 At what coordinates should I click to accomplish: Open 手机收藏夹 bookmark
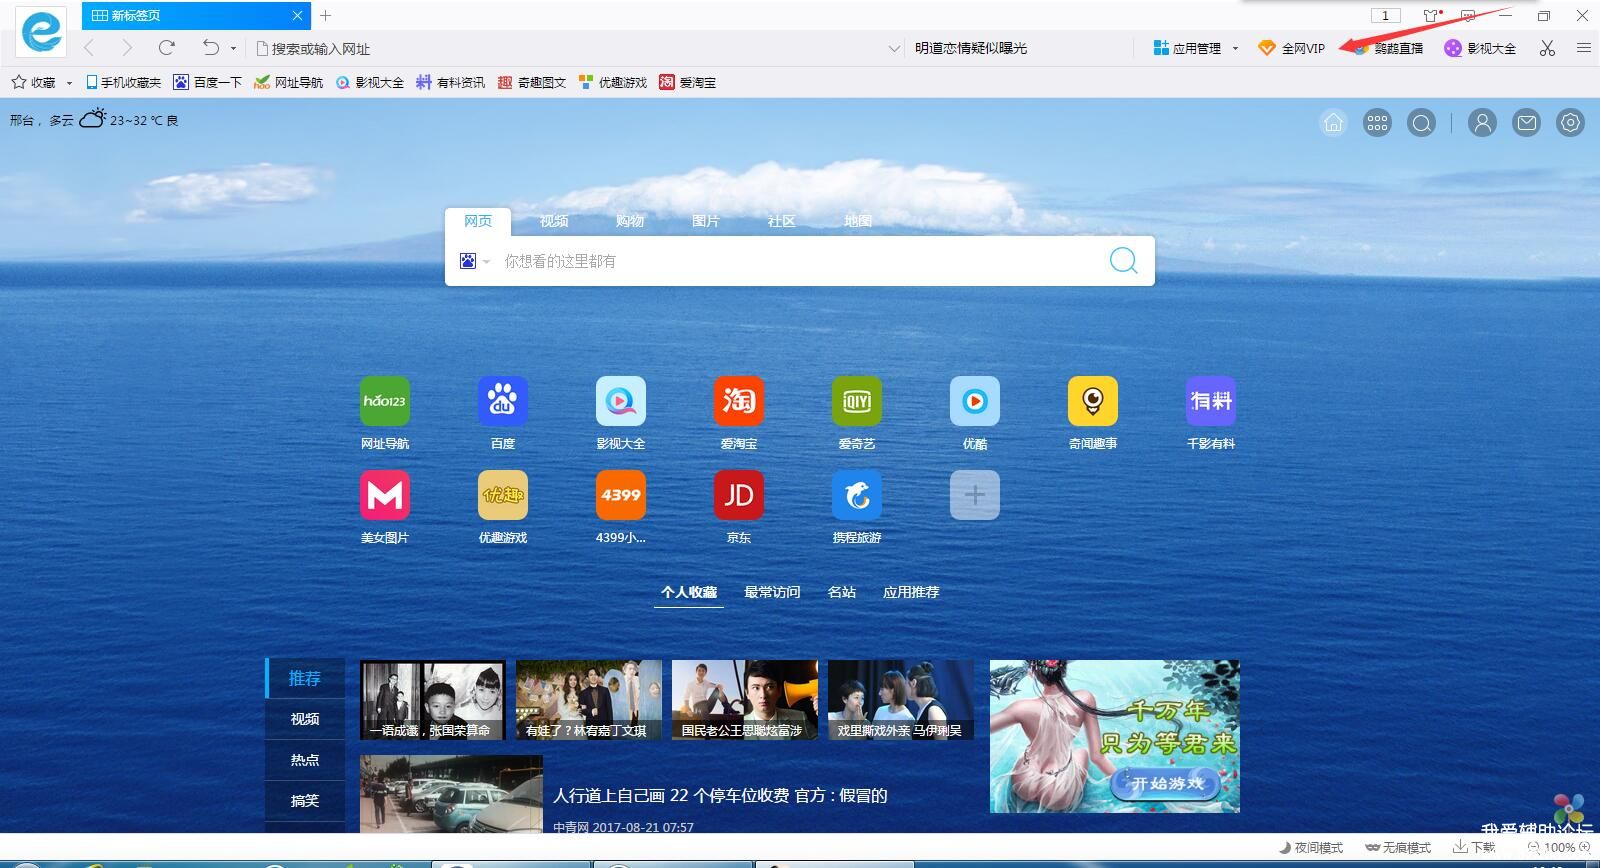coord(123,82)
